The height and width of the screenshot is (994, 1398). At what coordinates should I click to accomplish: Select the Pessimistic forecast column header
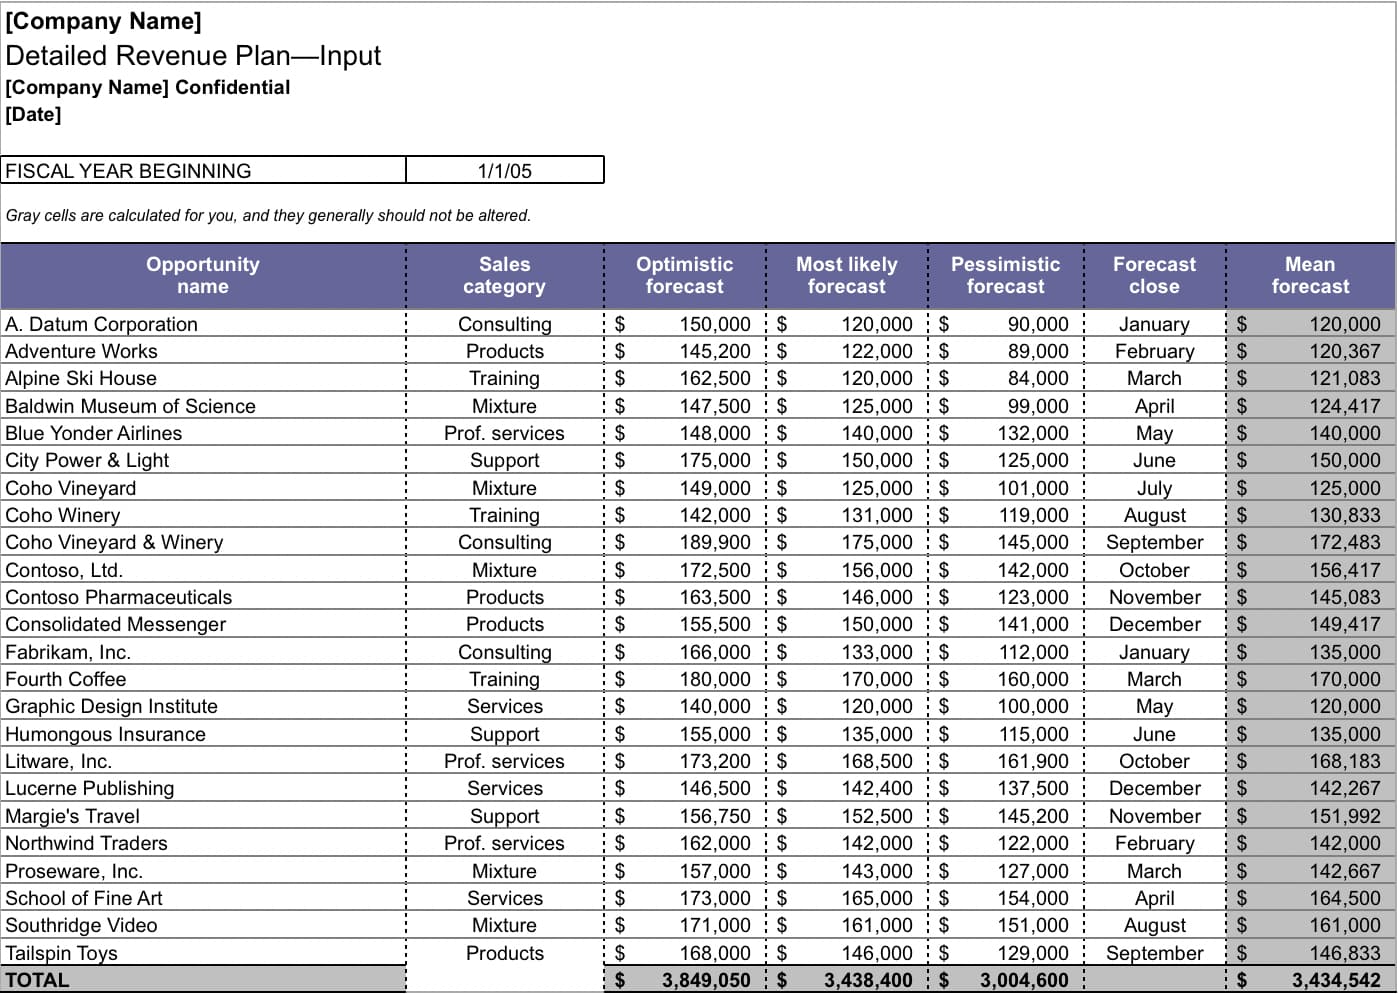1005,276
